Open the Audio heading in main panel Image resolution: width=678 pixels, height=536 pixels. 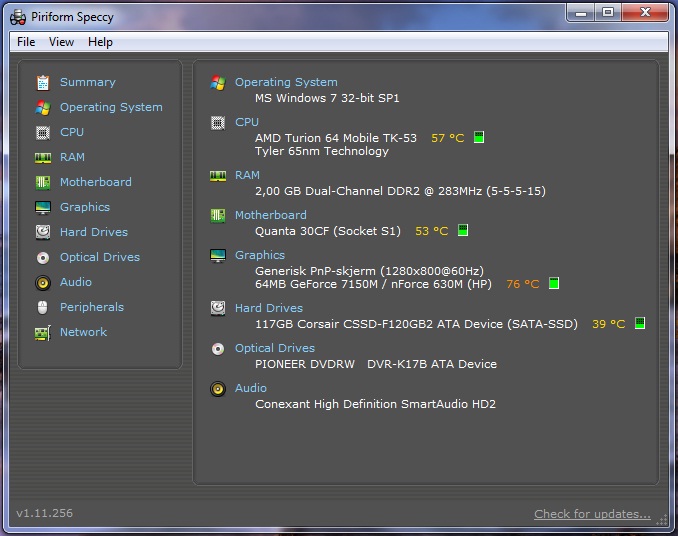251,388
